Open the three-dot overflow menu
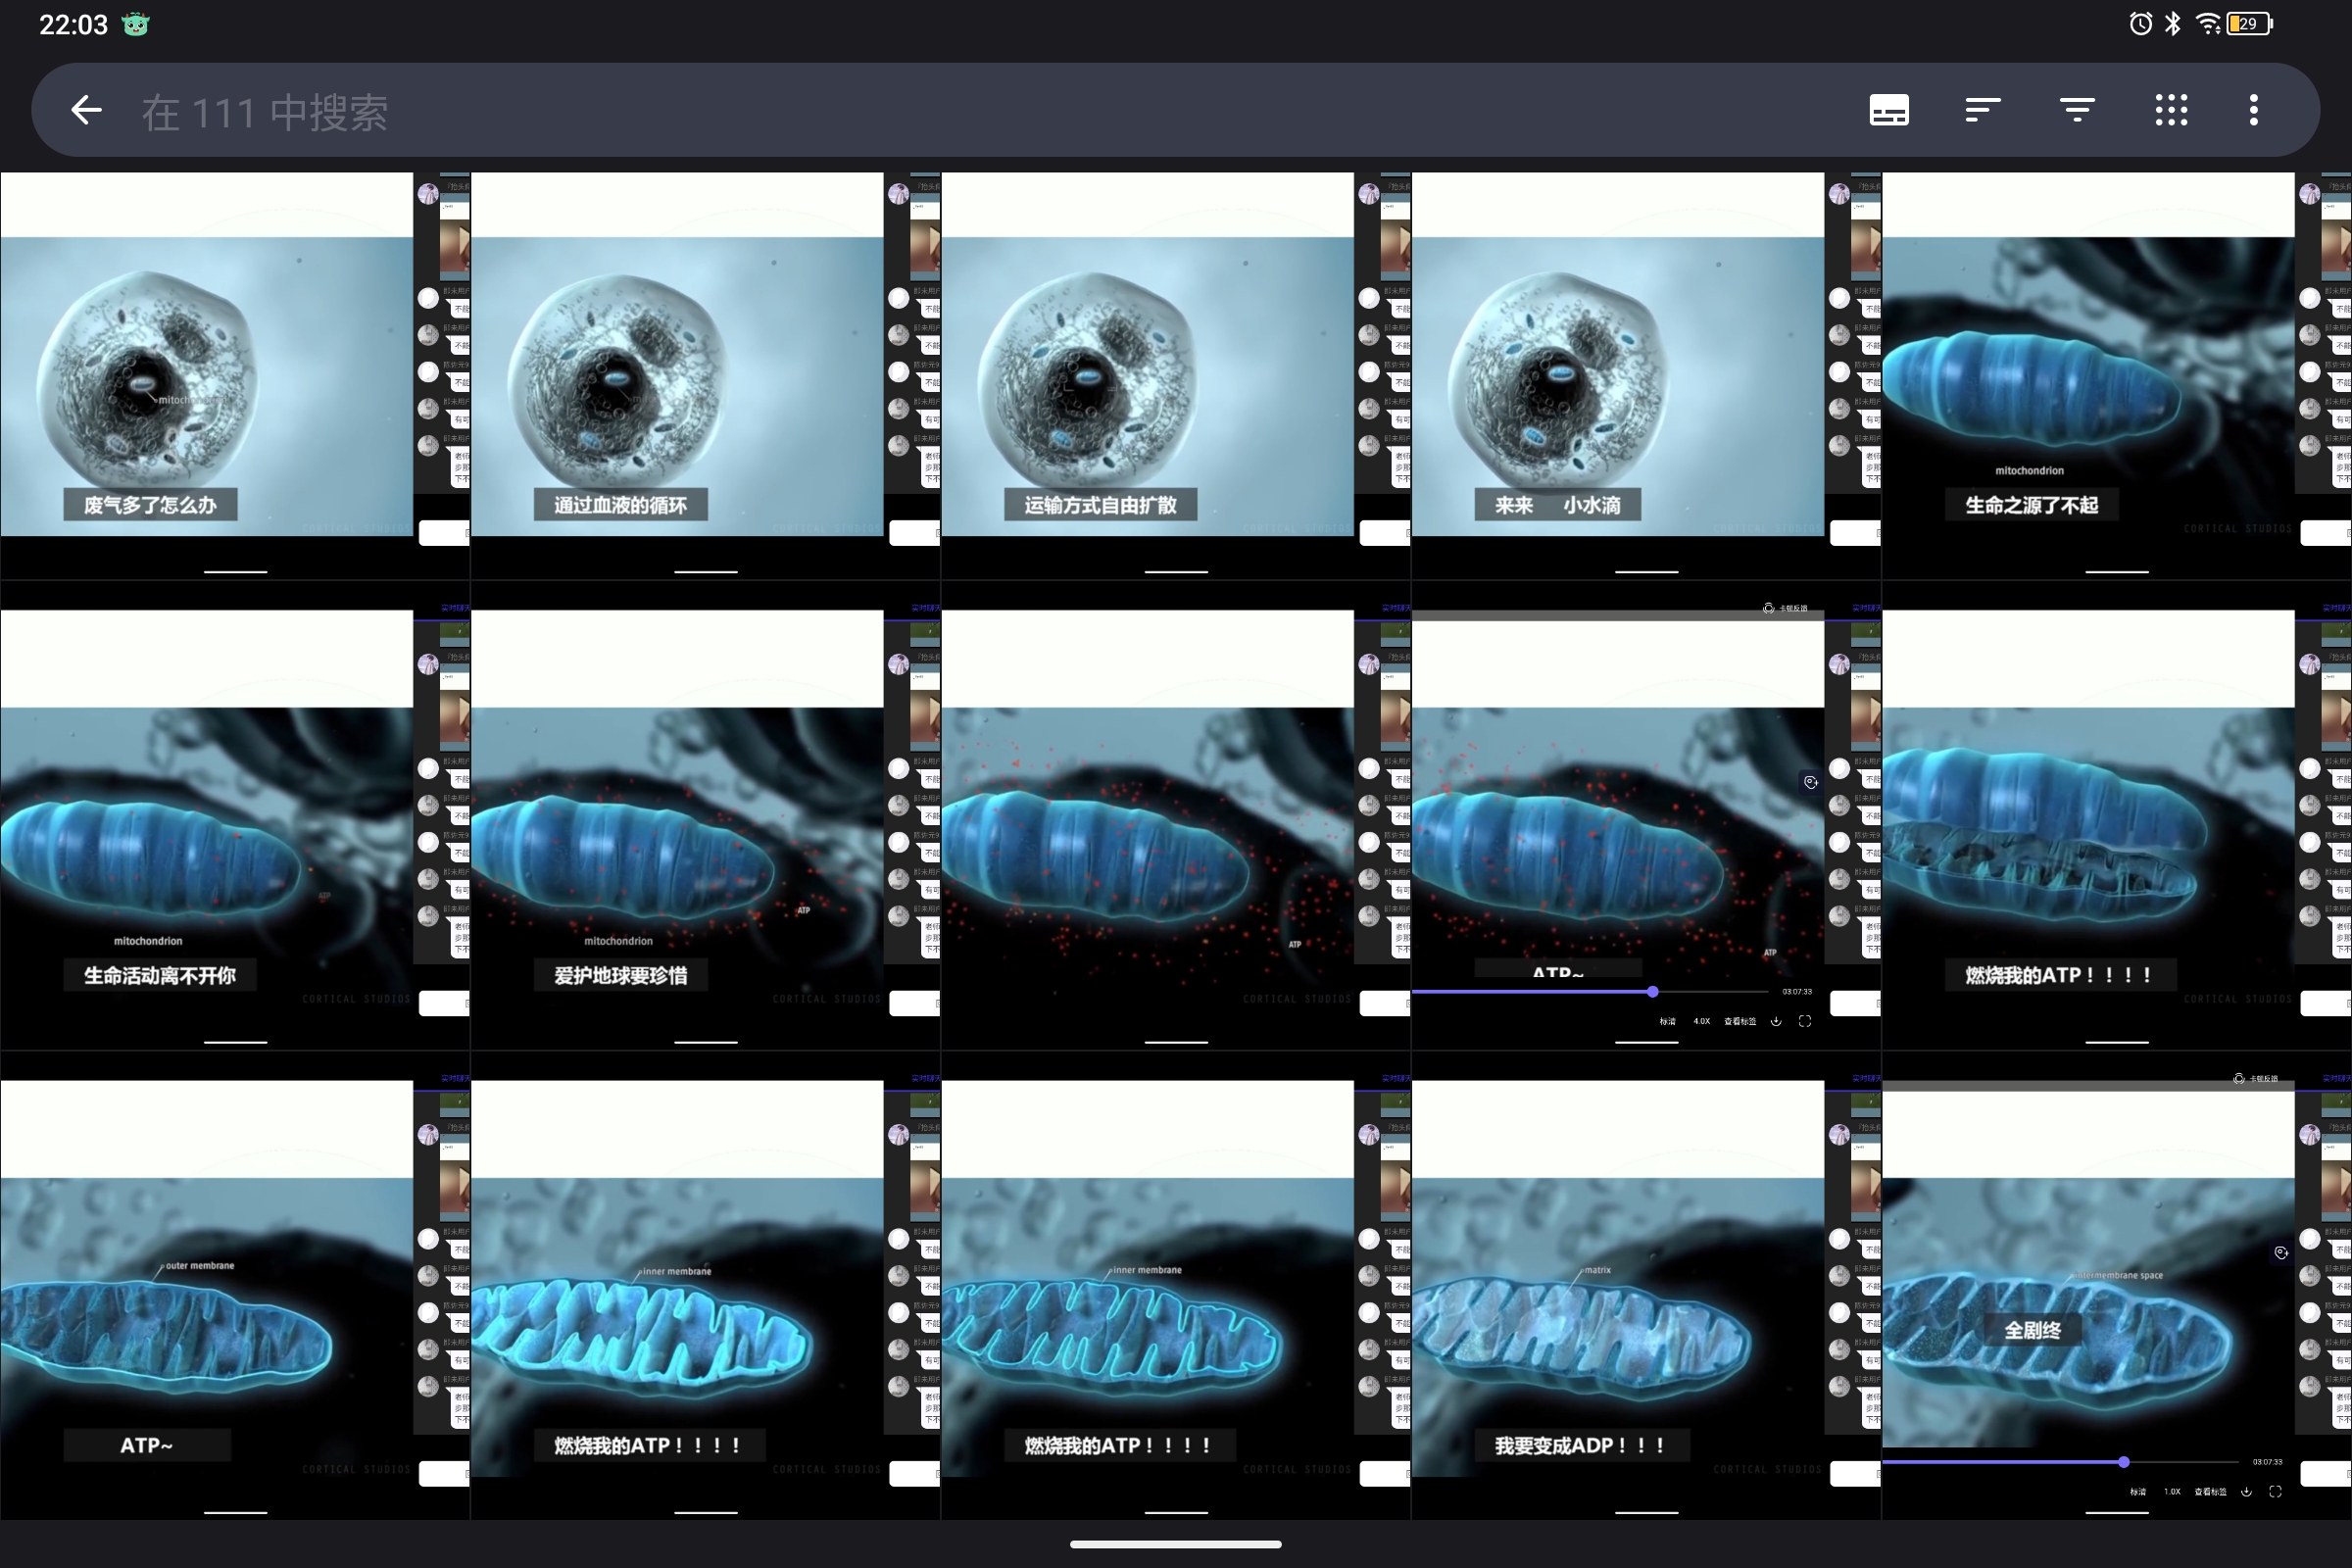The height and width of the screenshot is (1568, 2352). (2253, 110)
